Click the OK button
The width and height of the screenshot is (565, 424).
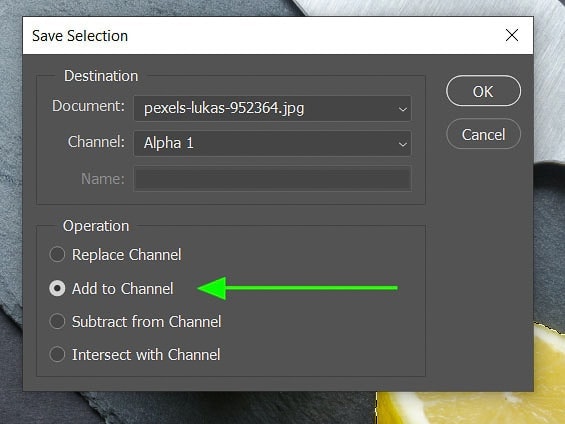click(x=483, y=91)
